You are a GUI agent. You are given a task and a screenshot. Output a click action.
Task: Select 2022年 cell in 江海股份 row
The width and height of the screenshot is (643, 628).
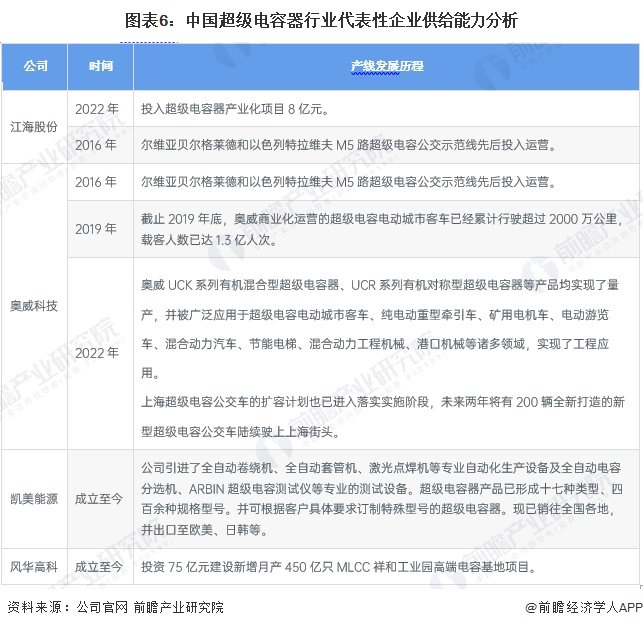97,109
